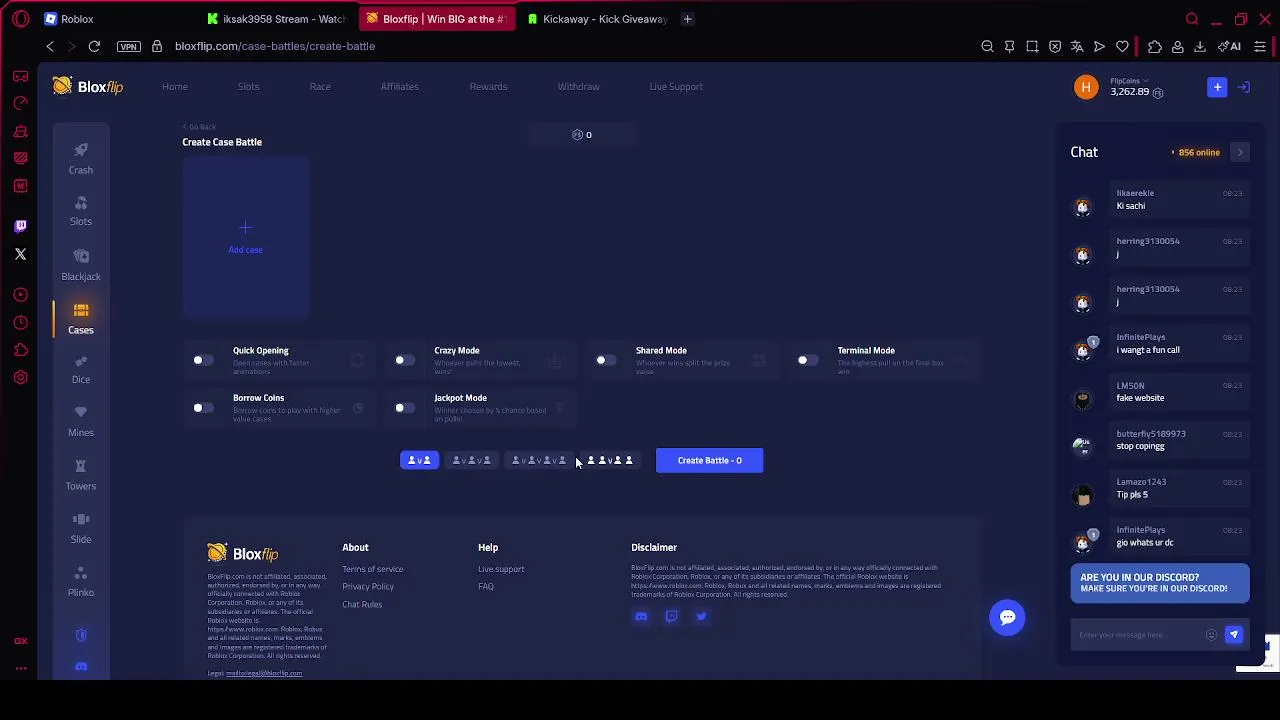
Task: Click the VPN badge in the address bar
Action: (x=129, y=46)
